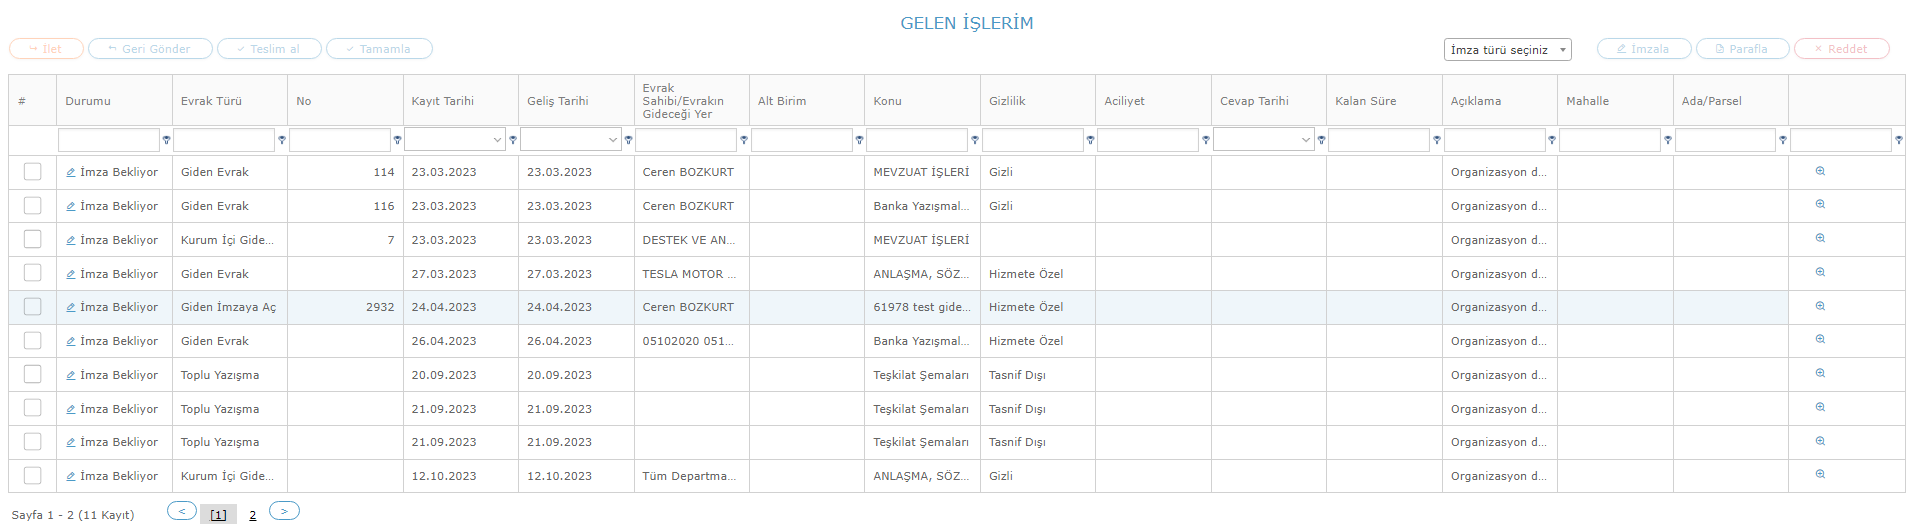
Task: Click magnifier icon in the 12.10.2023 row
Action: pyautogui.click(x=1820, y=475)
